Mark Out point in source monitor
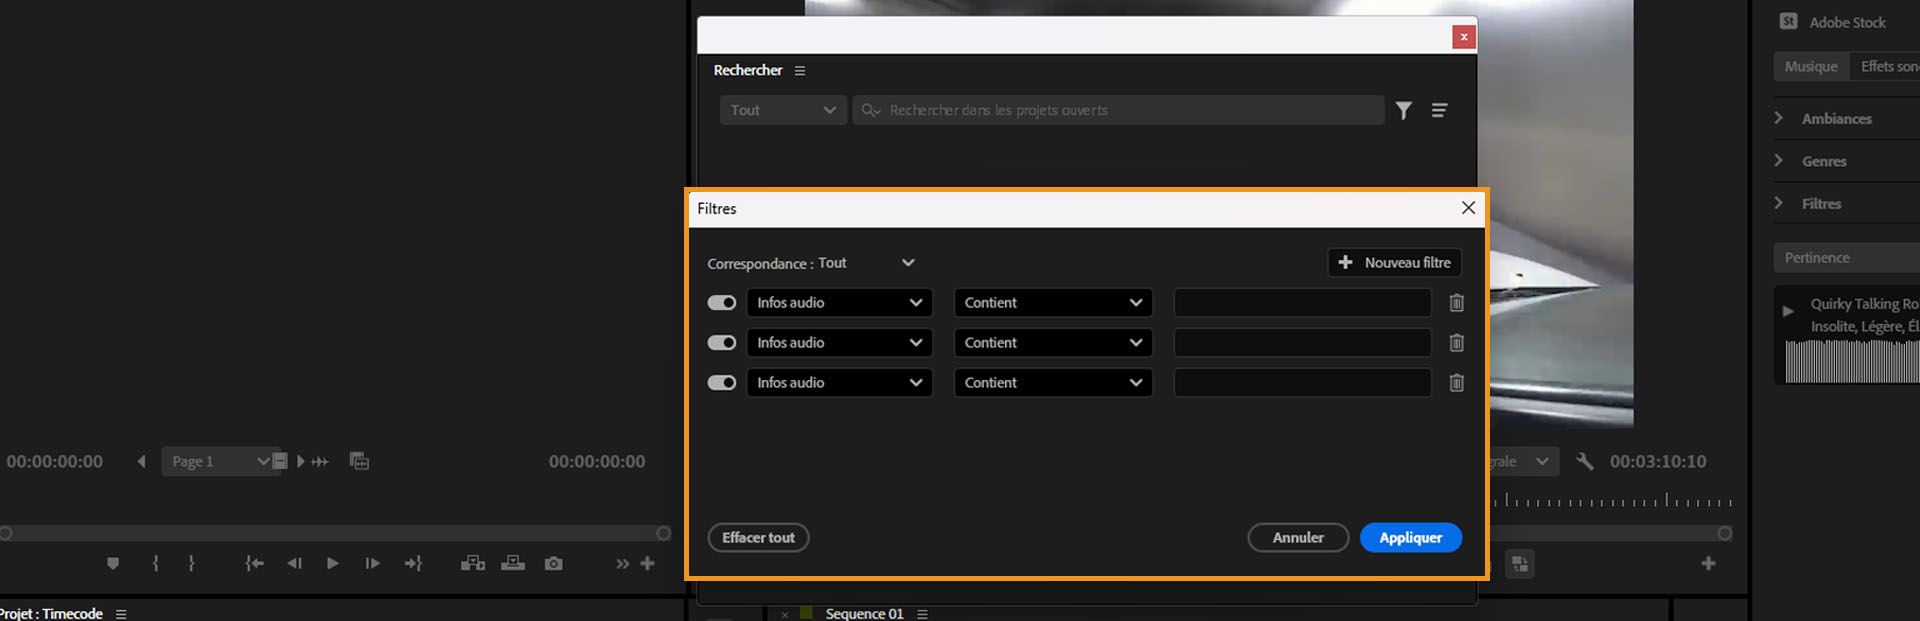 191,564
